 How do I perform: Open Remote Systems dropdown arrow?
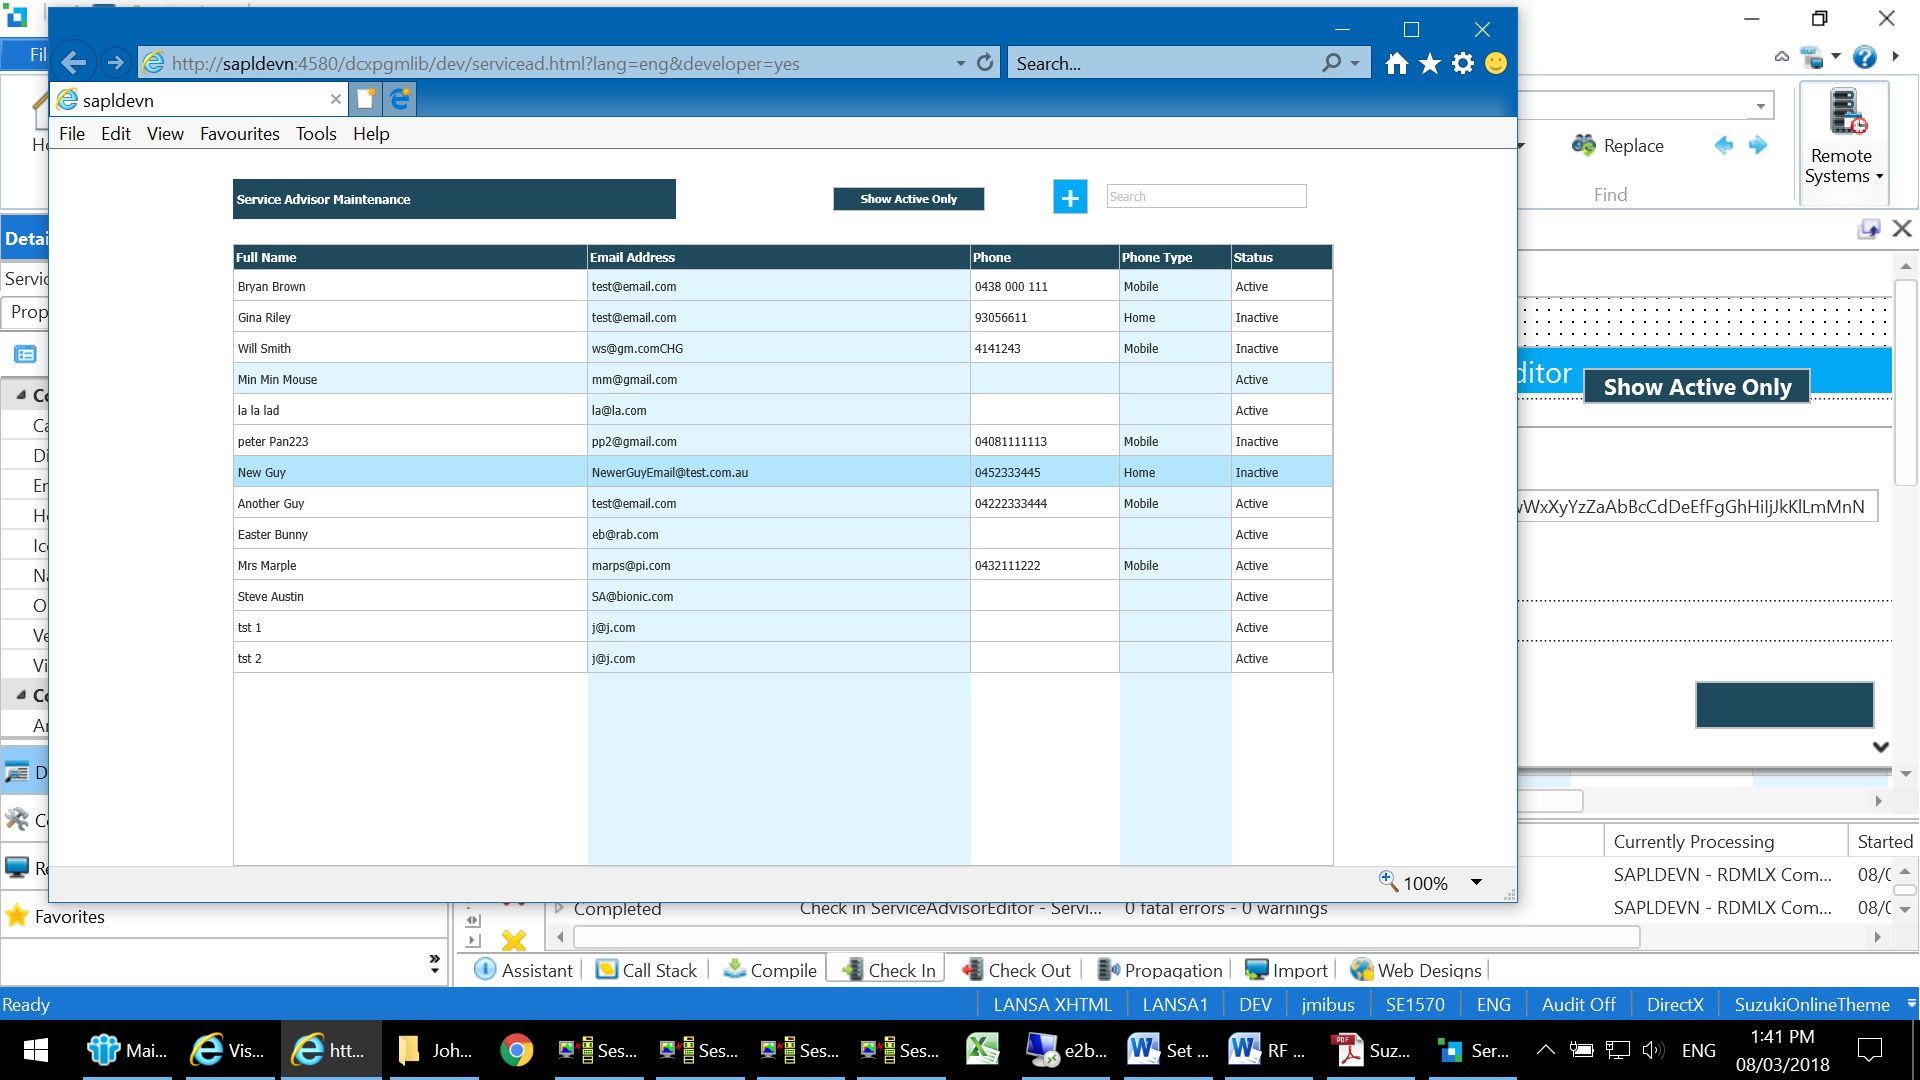[1880, 176]
